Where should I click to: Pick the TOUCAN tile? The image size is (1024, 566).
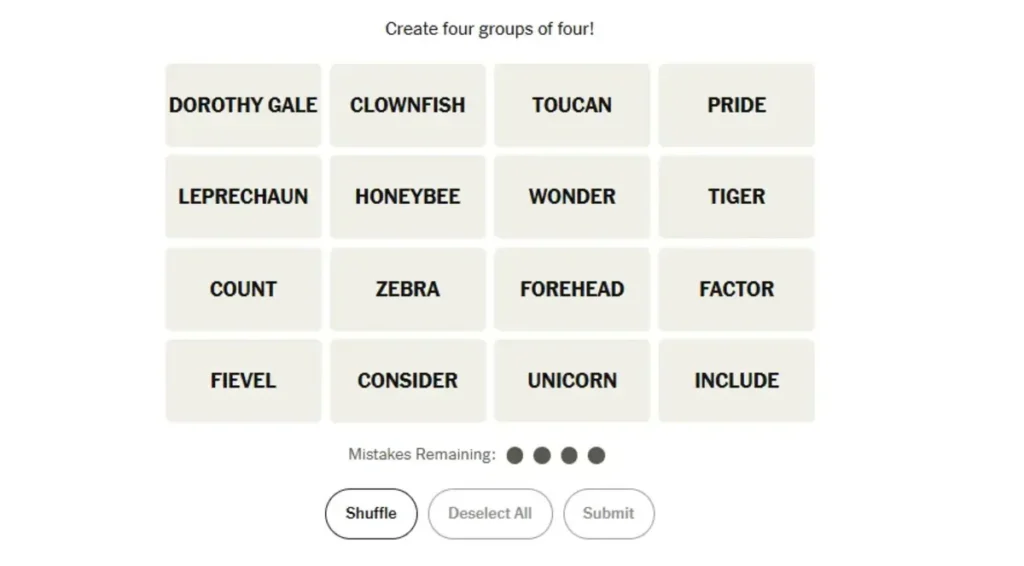click(572, 105)
